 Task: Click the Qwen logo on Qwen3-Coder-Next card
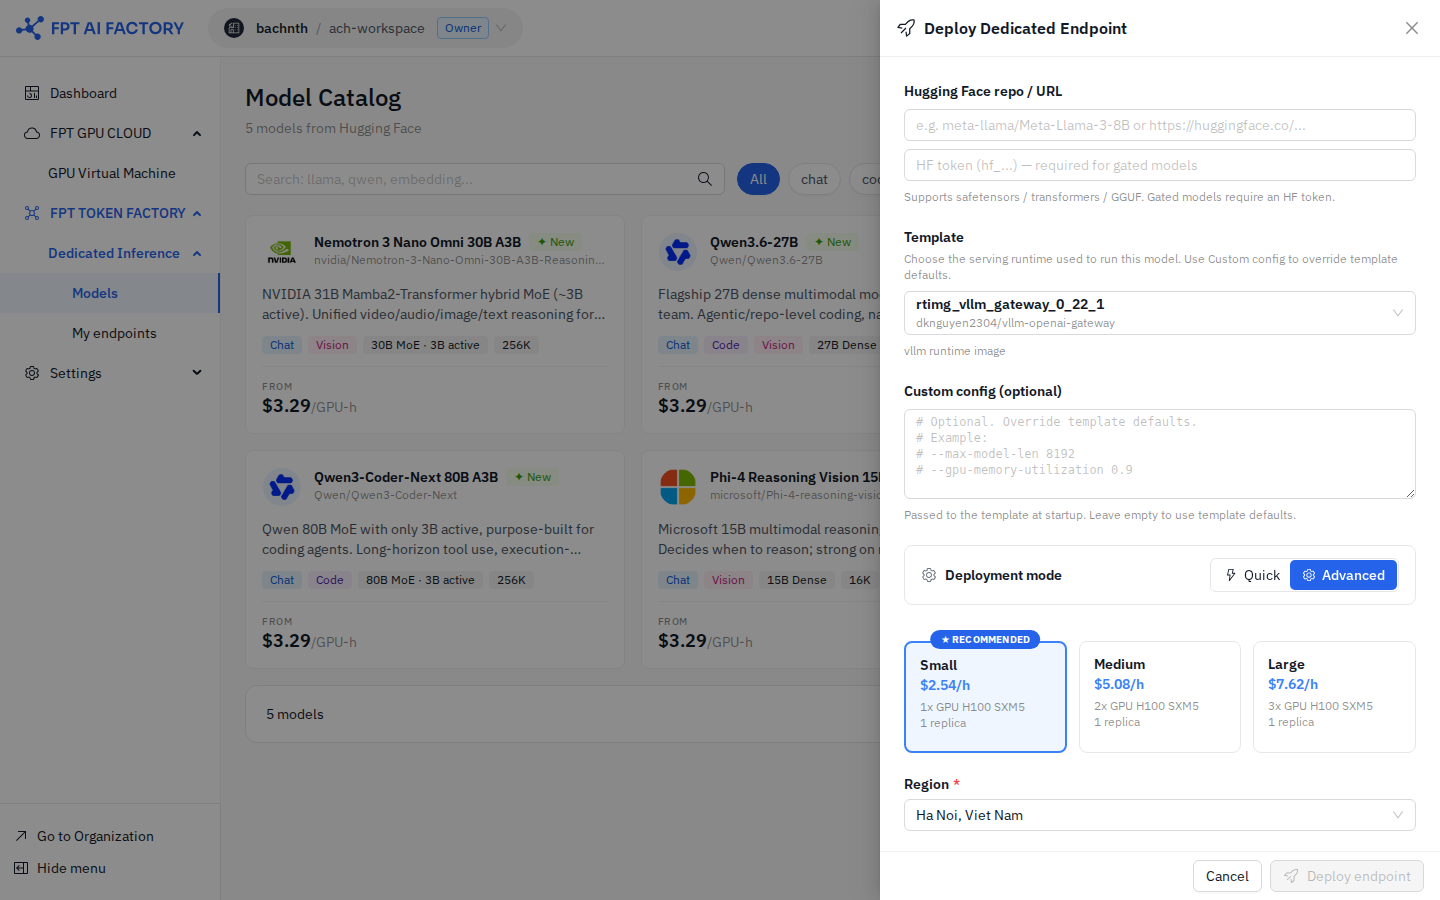pyautogui.click(x=282, y=487)
